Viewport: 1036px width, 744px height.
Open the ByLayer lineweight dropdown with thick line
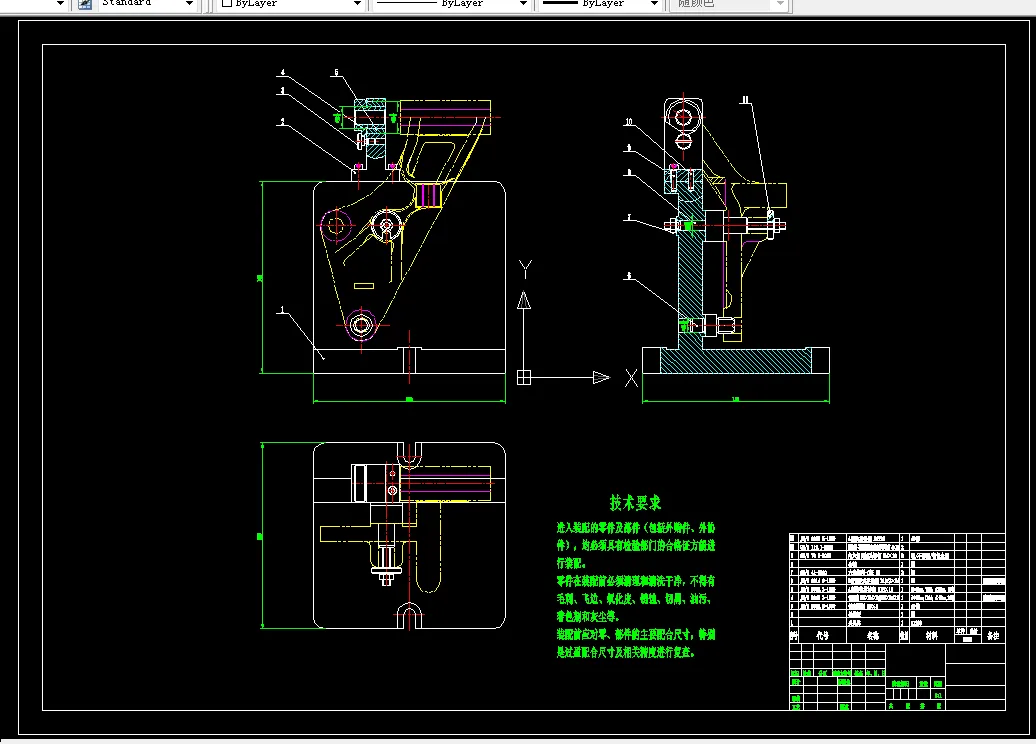601,3
